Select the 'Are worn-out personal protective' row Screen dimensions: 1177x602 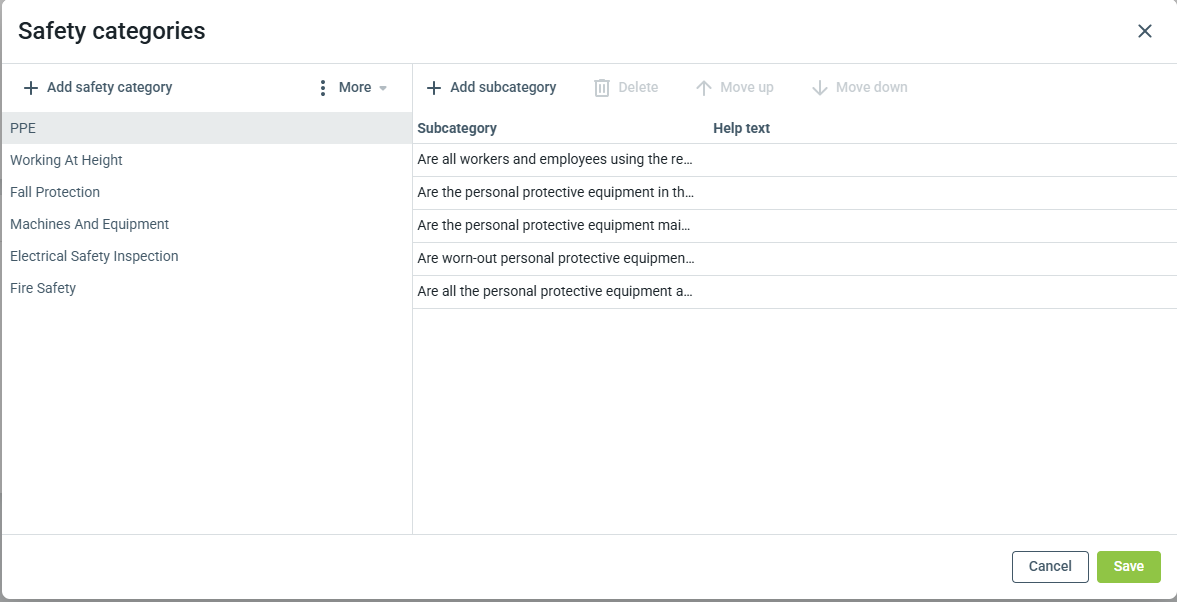[555, 259]
